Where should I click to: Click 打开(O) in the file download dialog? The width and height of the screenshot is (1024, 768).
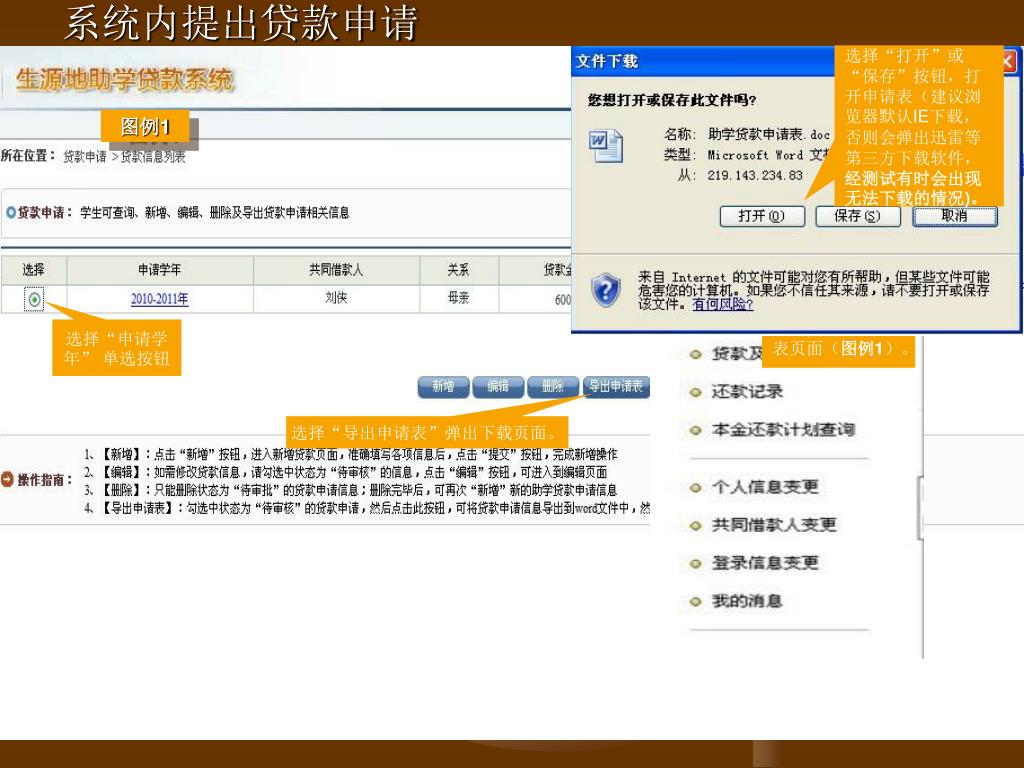tap(762, 216)
